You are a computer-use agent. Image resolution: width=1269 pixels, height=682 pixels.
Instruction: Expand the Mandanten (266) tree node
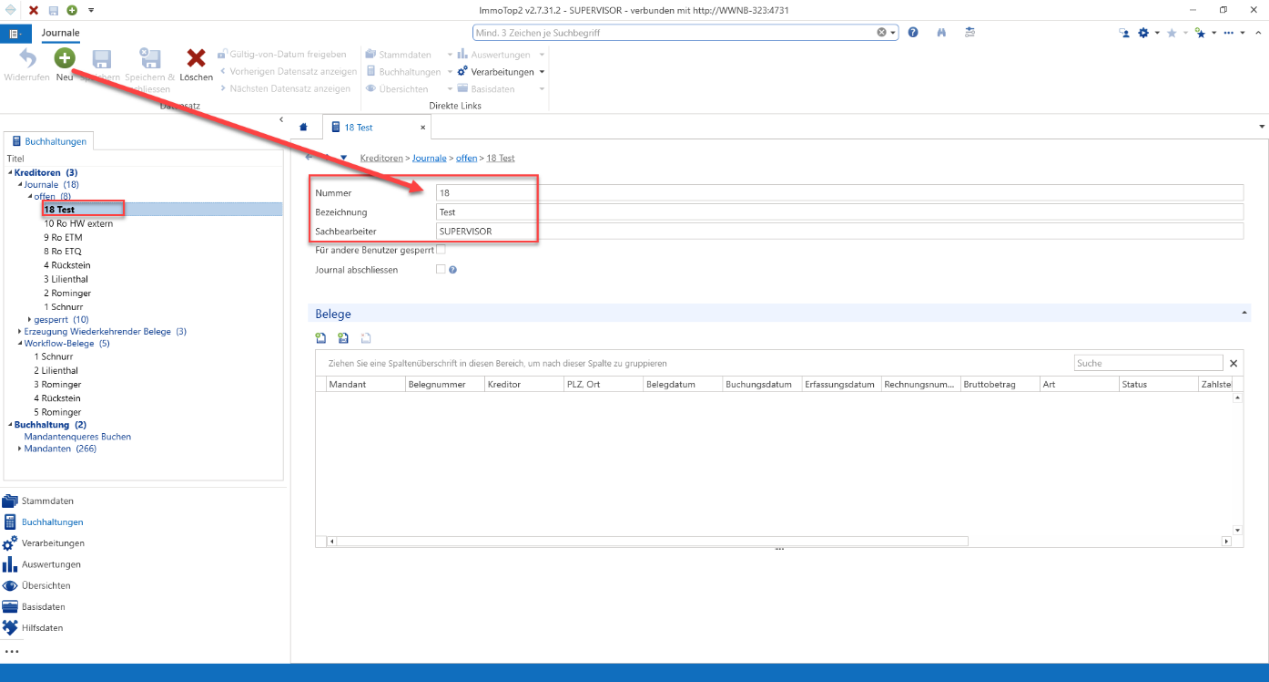click(20, 449)
